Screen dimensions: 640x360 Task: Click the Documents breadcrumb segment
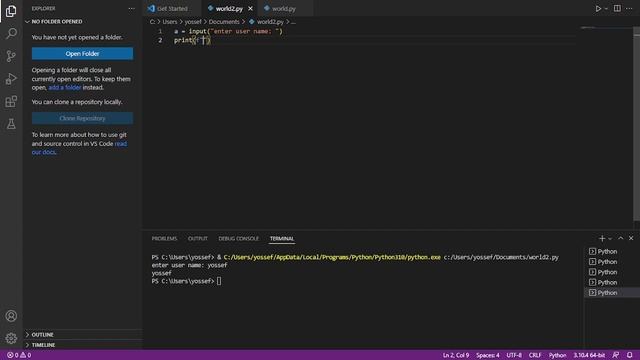click(224, 22)
